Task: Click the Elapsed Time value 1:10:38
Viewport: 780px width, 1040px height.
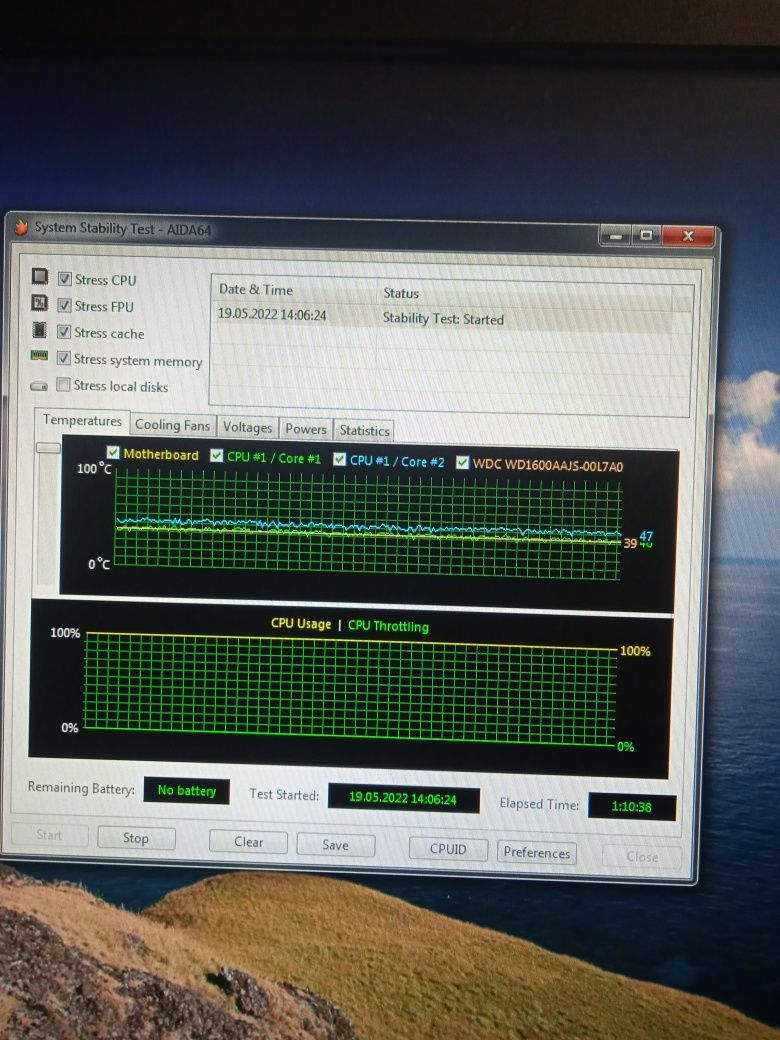Action: (631, 807)
